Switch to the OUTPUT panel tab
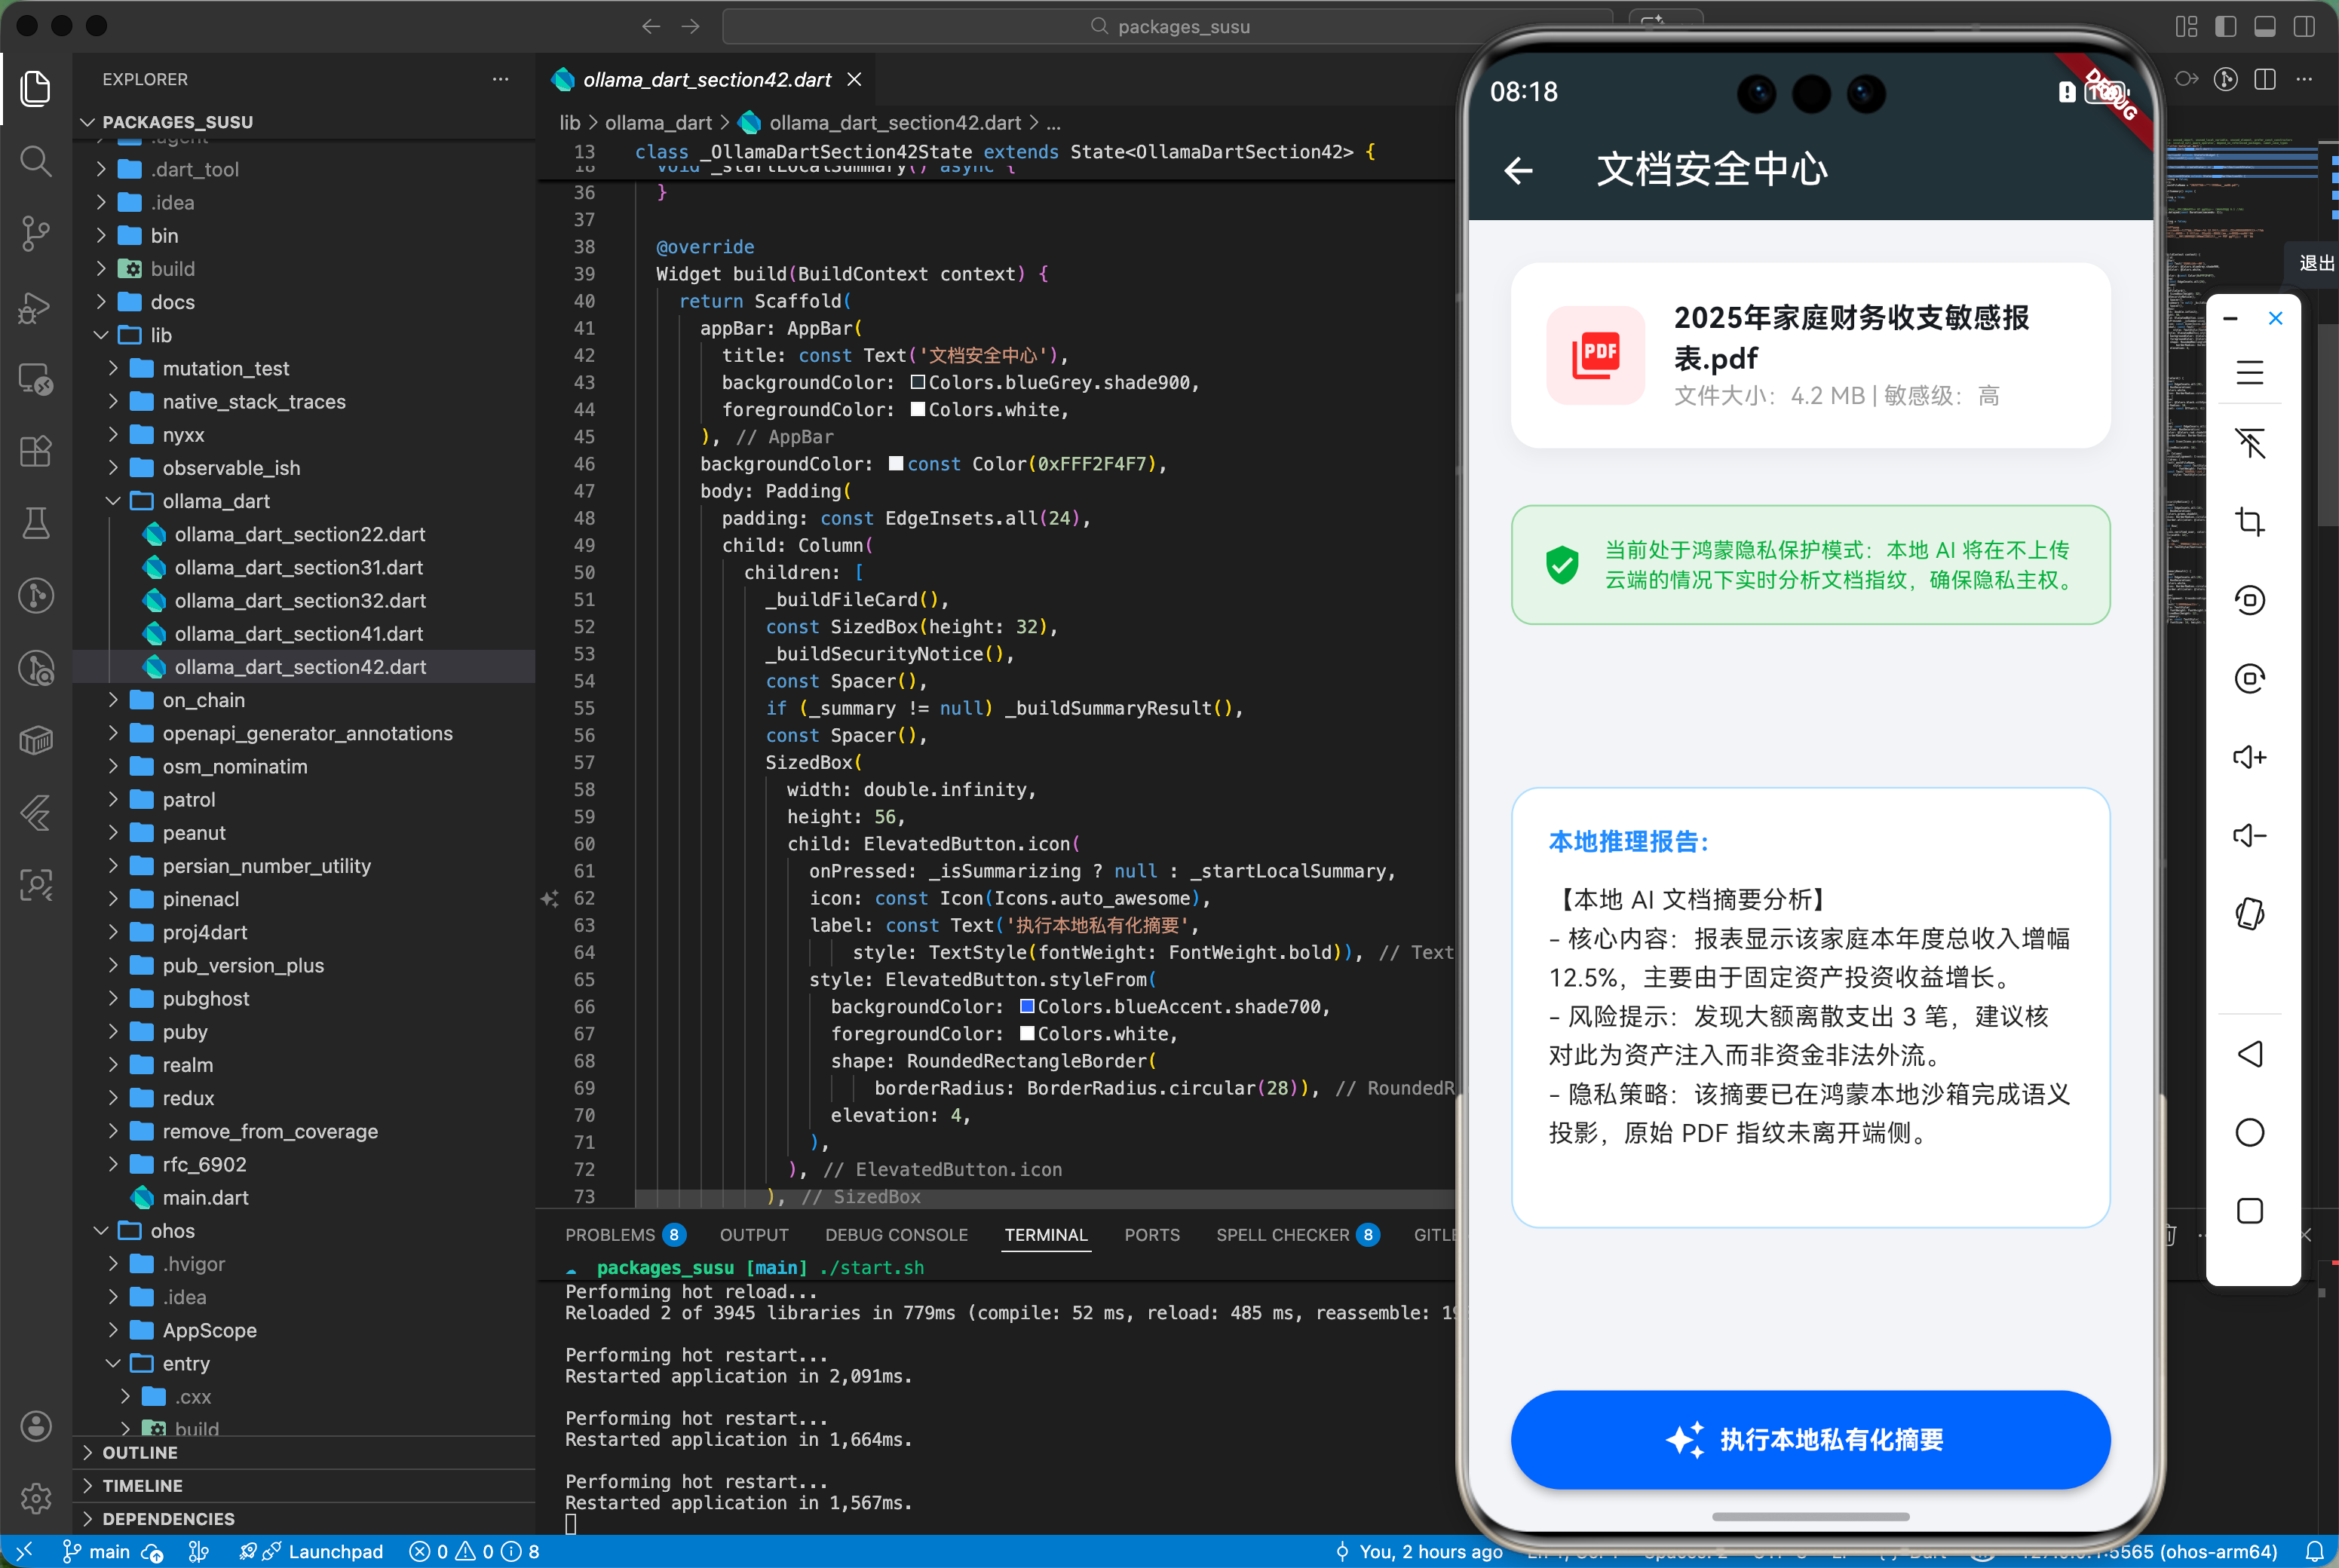 [x=754, y=1235]
